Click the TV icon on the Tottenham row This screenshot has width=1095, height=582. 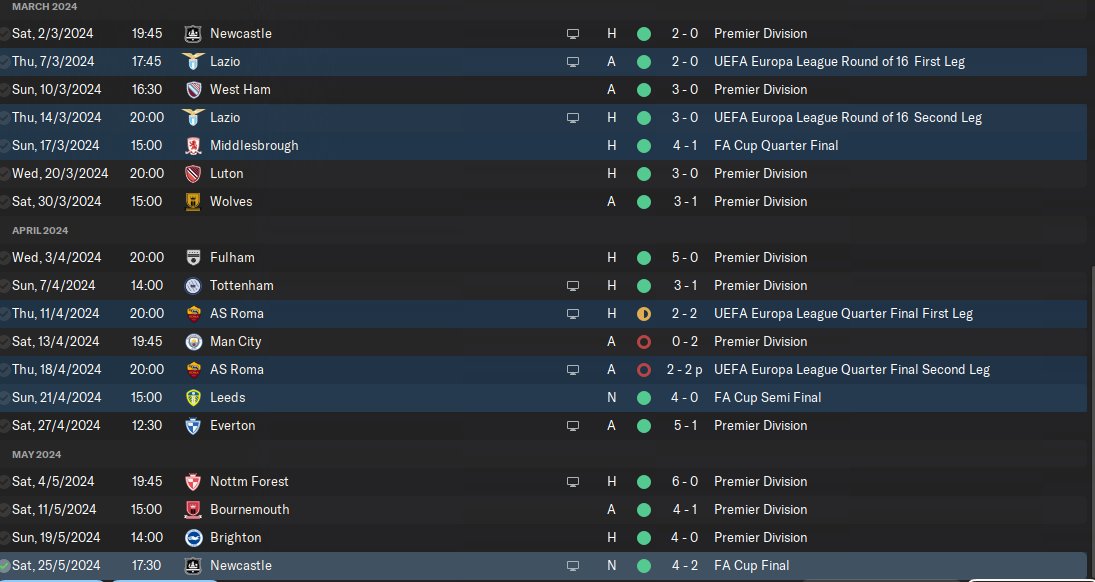click(x=573, y=285)
